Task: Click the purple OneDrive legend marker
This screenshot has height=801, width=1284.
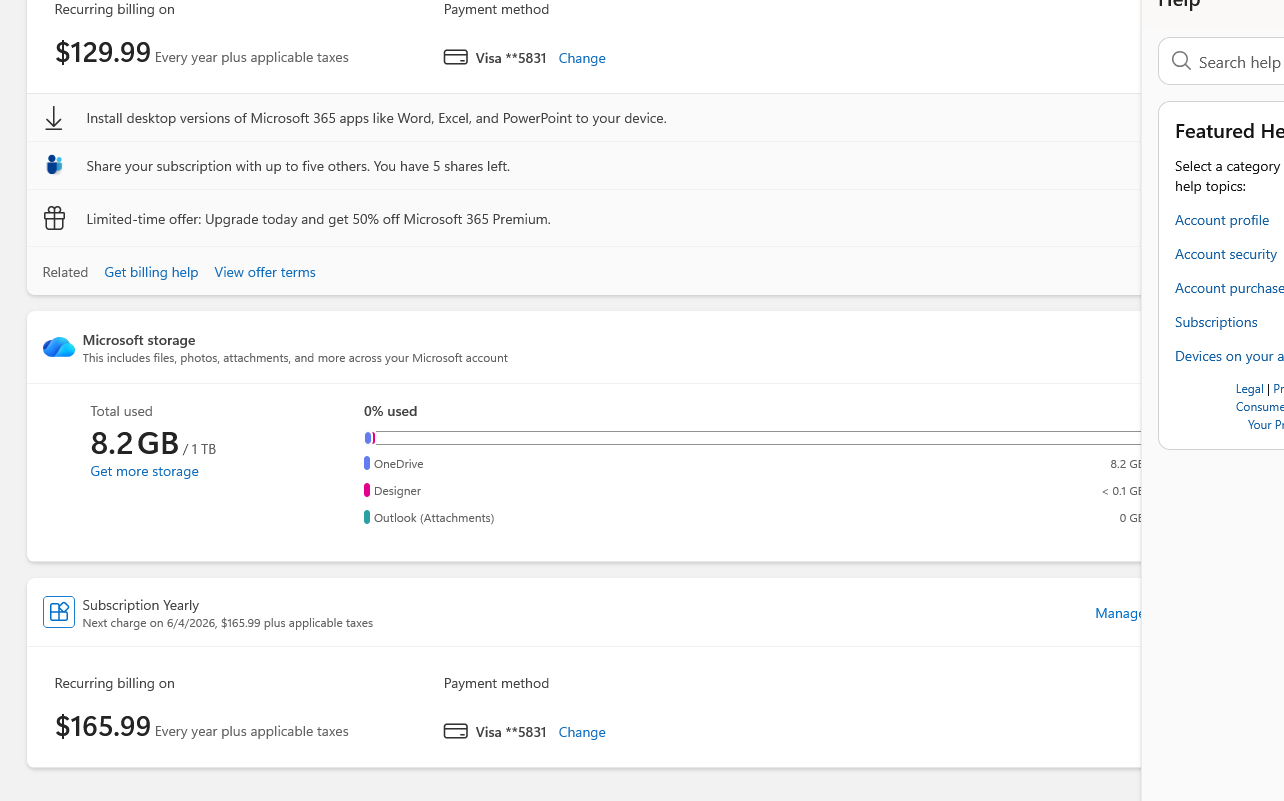Action: [x=367, y=463]
